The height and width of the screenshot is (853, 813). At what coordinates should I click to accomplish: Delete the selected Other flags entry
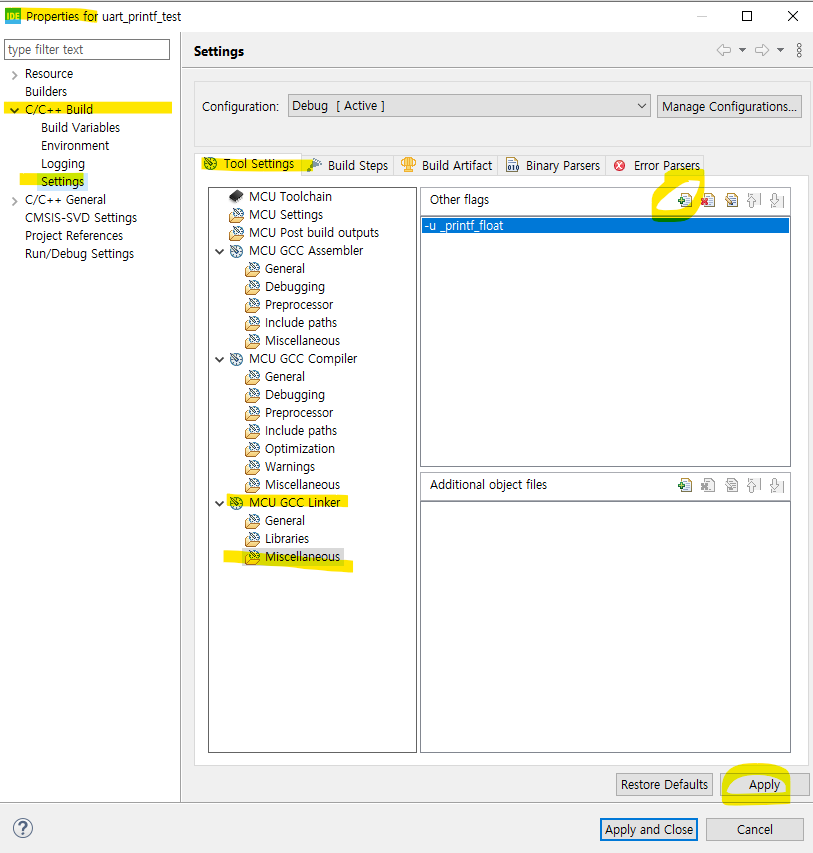tap(708, 200)
